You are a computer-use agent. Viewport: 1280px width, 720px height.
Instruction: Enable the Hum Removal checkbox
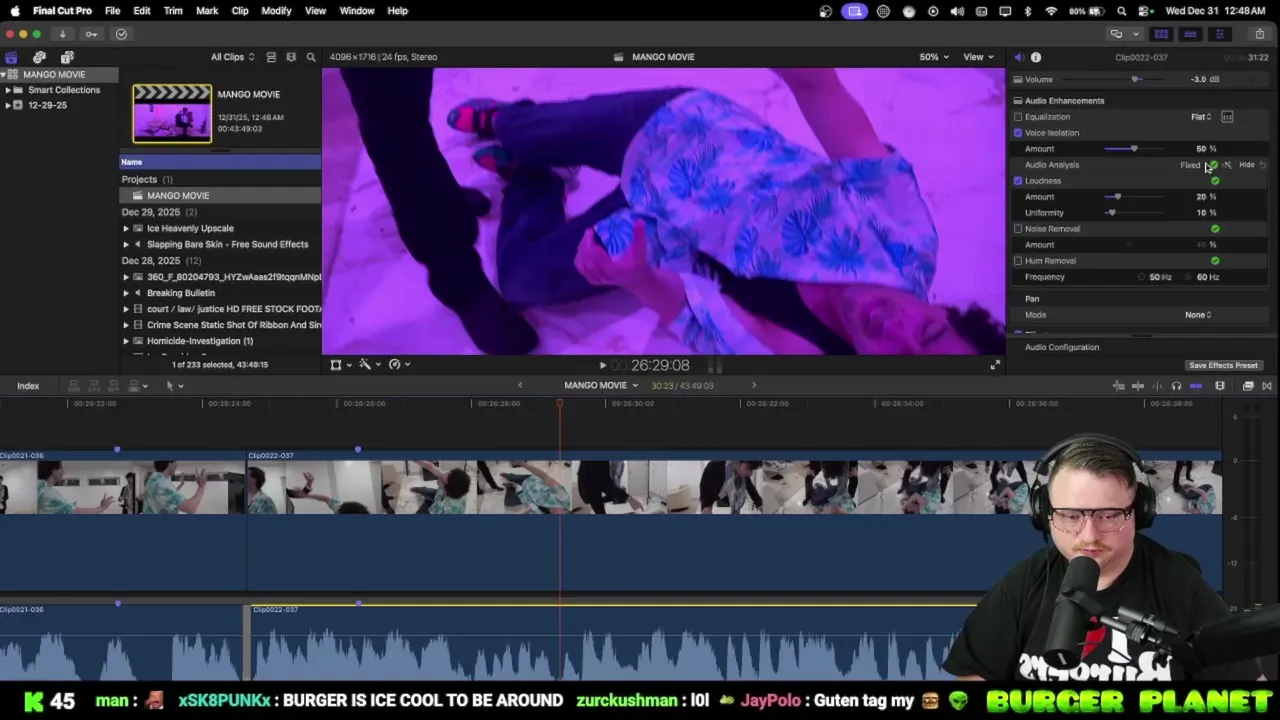click(x=1018, y=261)
